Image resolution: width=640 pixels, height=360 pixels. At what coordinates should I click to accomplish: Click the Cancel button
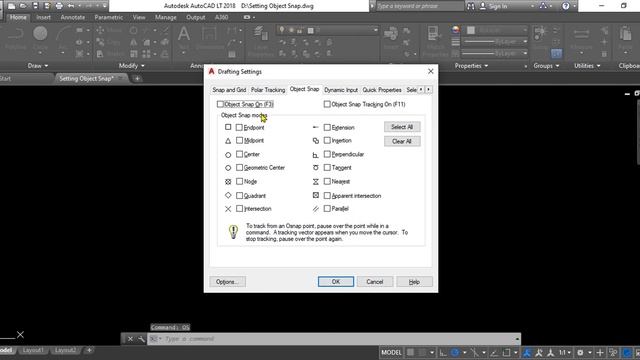click(375, 282)
